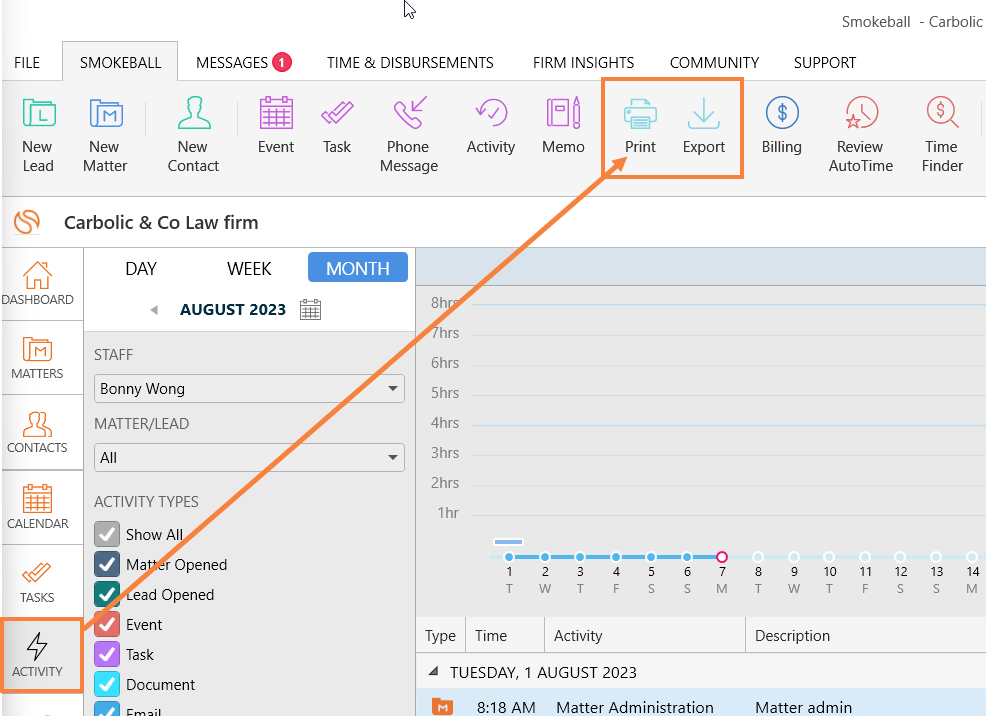Open the Matter/Lead dropdown set to All
This screenshot has width=986, height=716.
click(x=249, y=458)
